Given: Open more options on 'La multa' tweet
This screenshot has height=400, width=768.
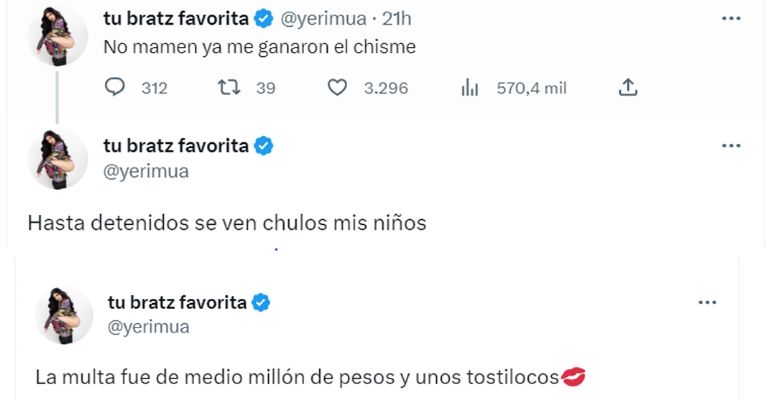Looking at the screenshot, I should click(x=708, y=302).
